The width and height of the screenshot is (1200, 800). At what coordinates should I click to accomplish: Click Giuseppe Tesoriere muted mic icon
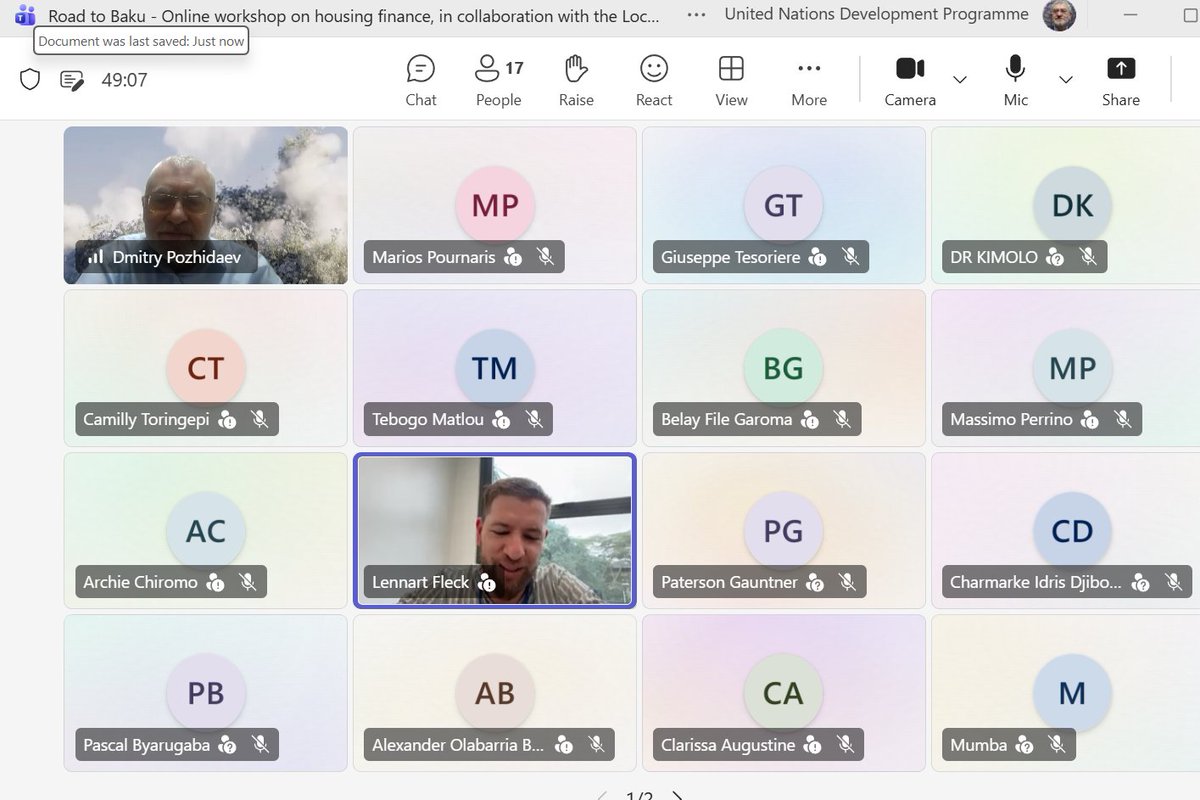click(x=850, y=257)
